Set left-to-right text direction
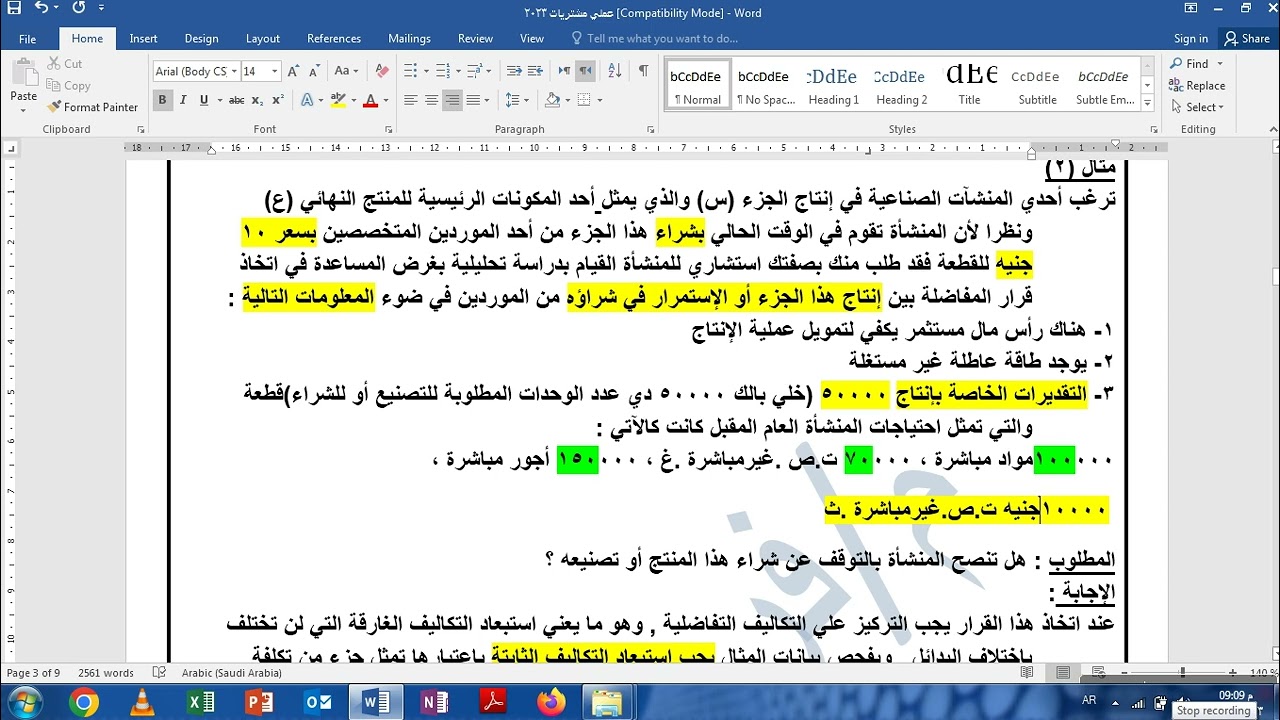 564,71
